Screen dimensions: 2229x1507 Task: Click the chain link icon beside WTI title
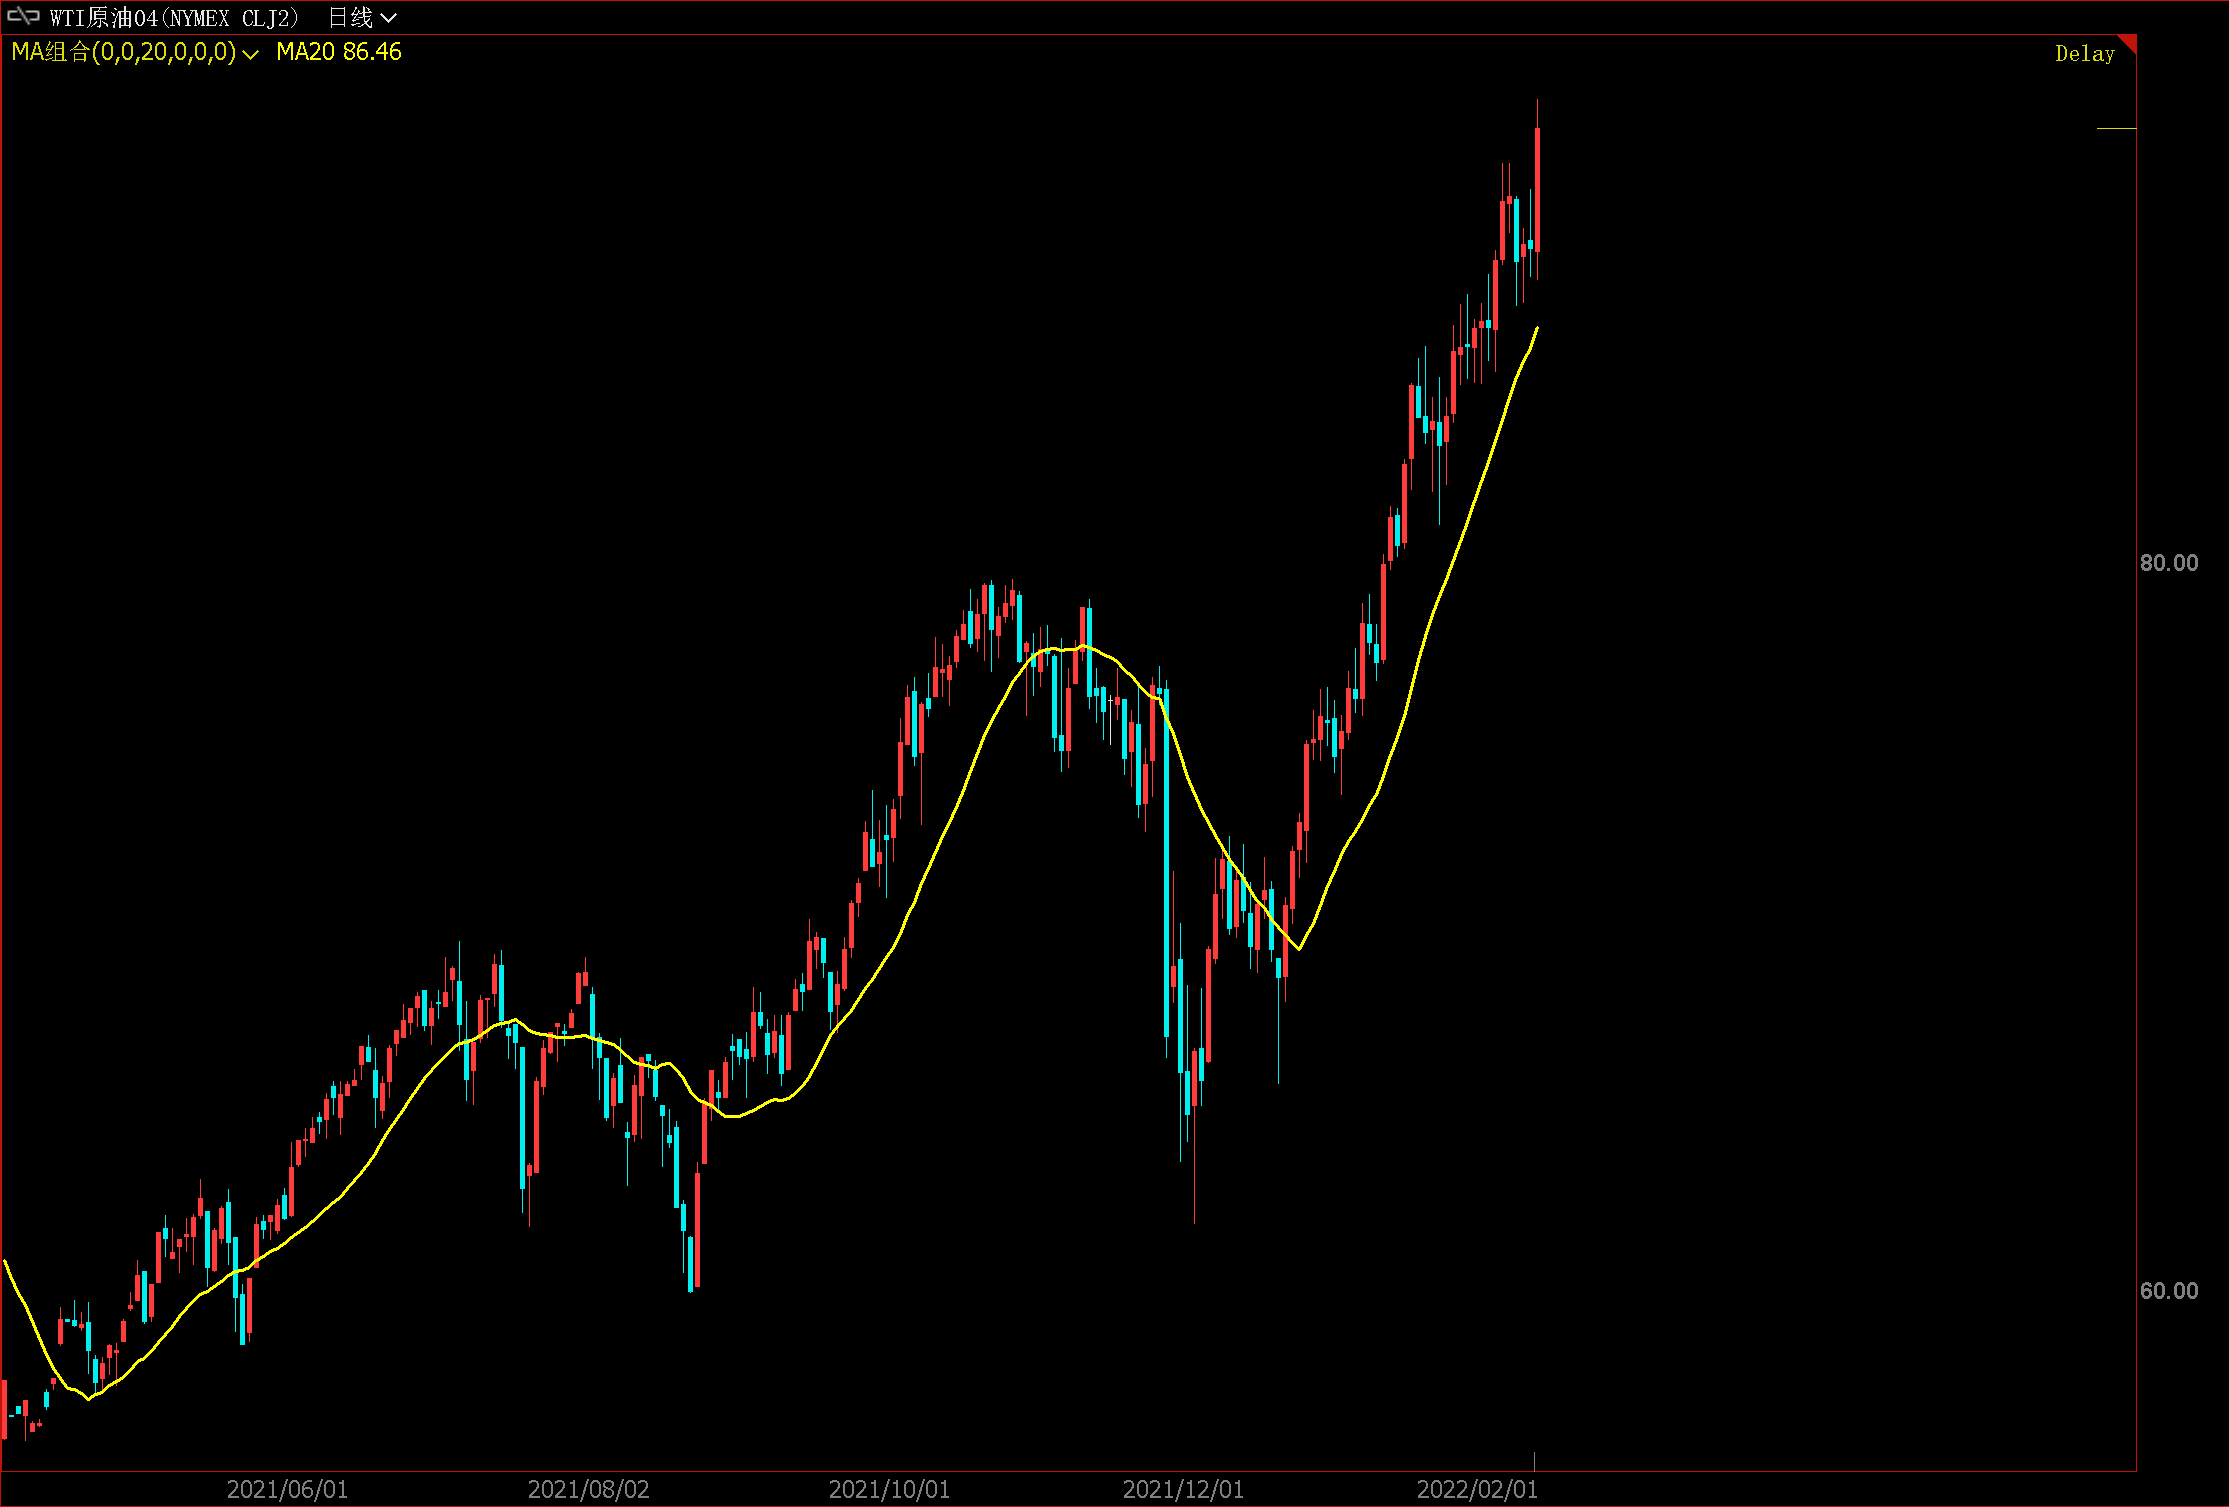tap(23, 17)
